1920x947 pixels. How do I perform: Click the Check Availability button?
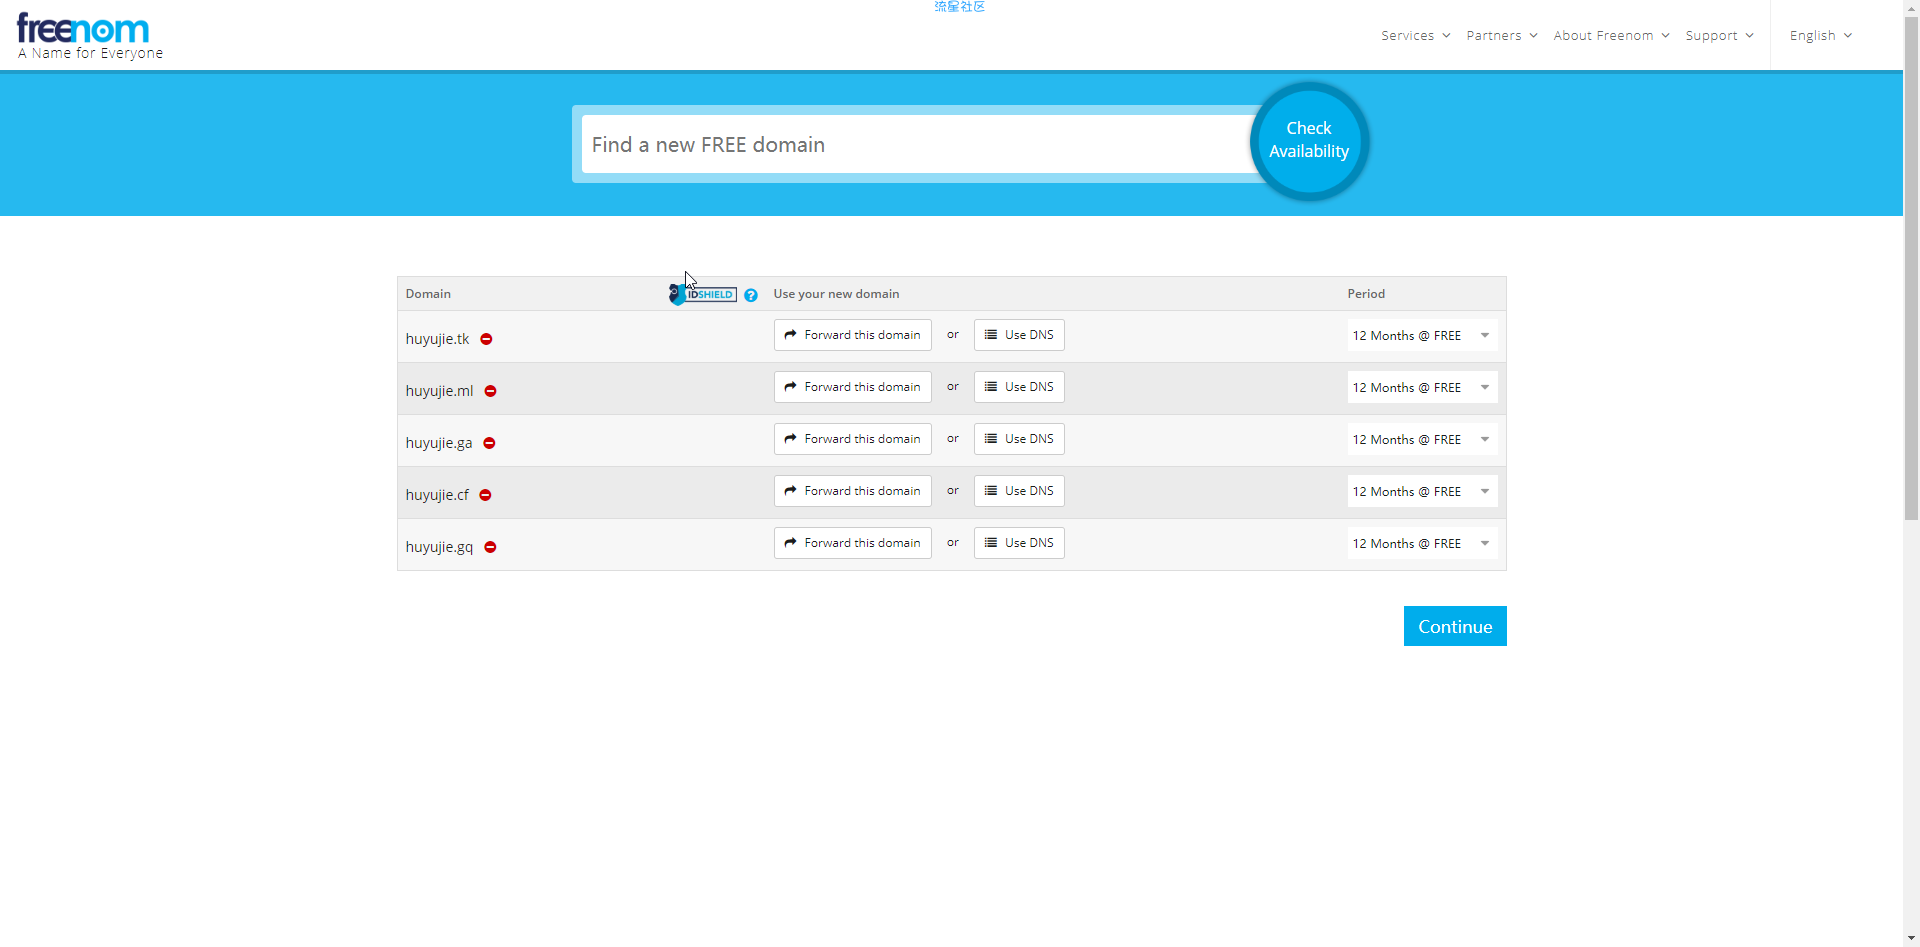click(1309, 140)
